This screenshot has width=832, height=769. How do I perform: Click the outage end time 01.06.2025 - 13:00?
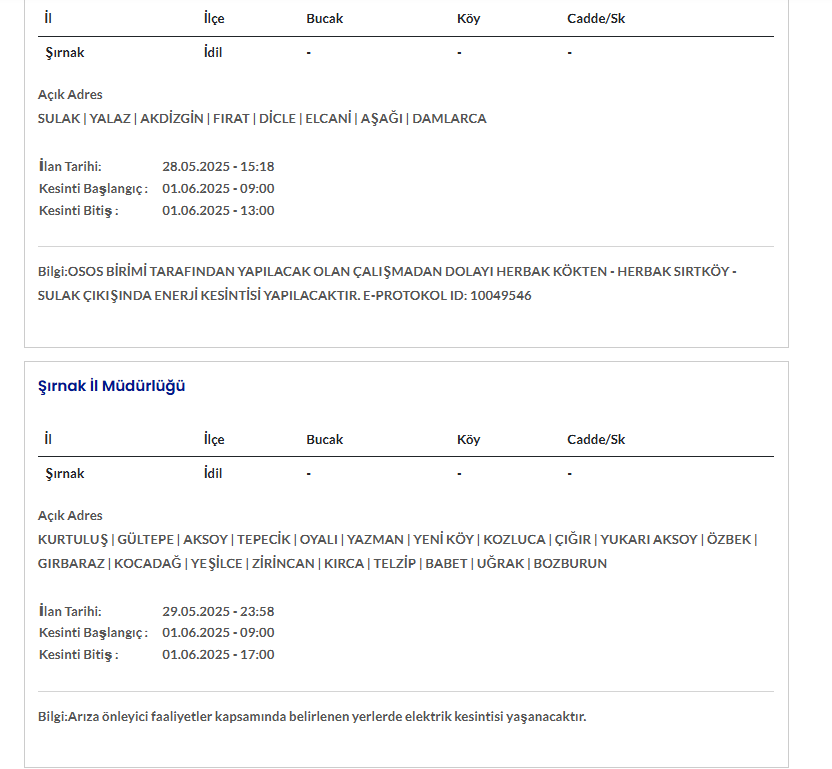coord(218,210)
